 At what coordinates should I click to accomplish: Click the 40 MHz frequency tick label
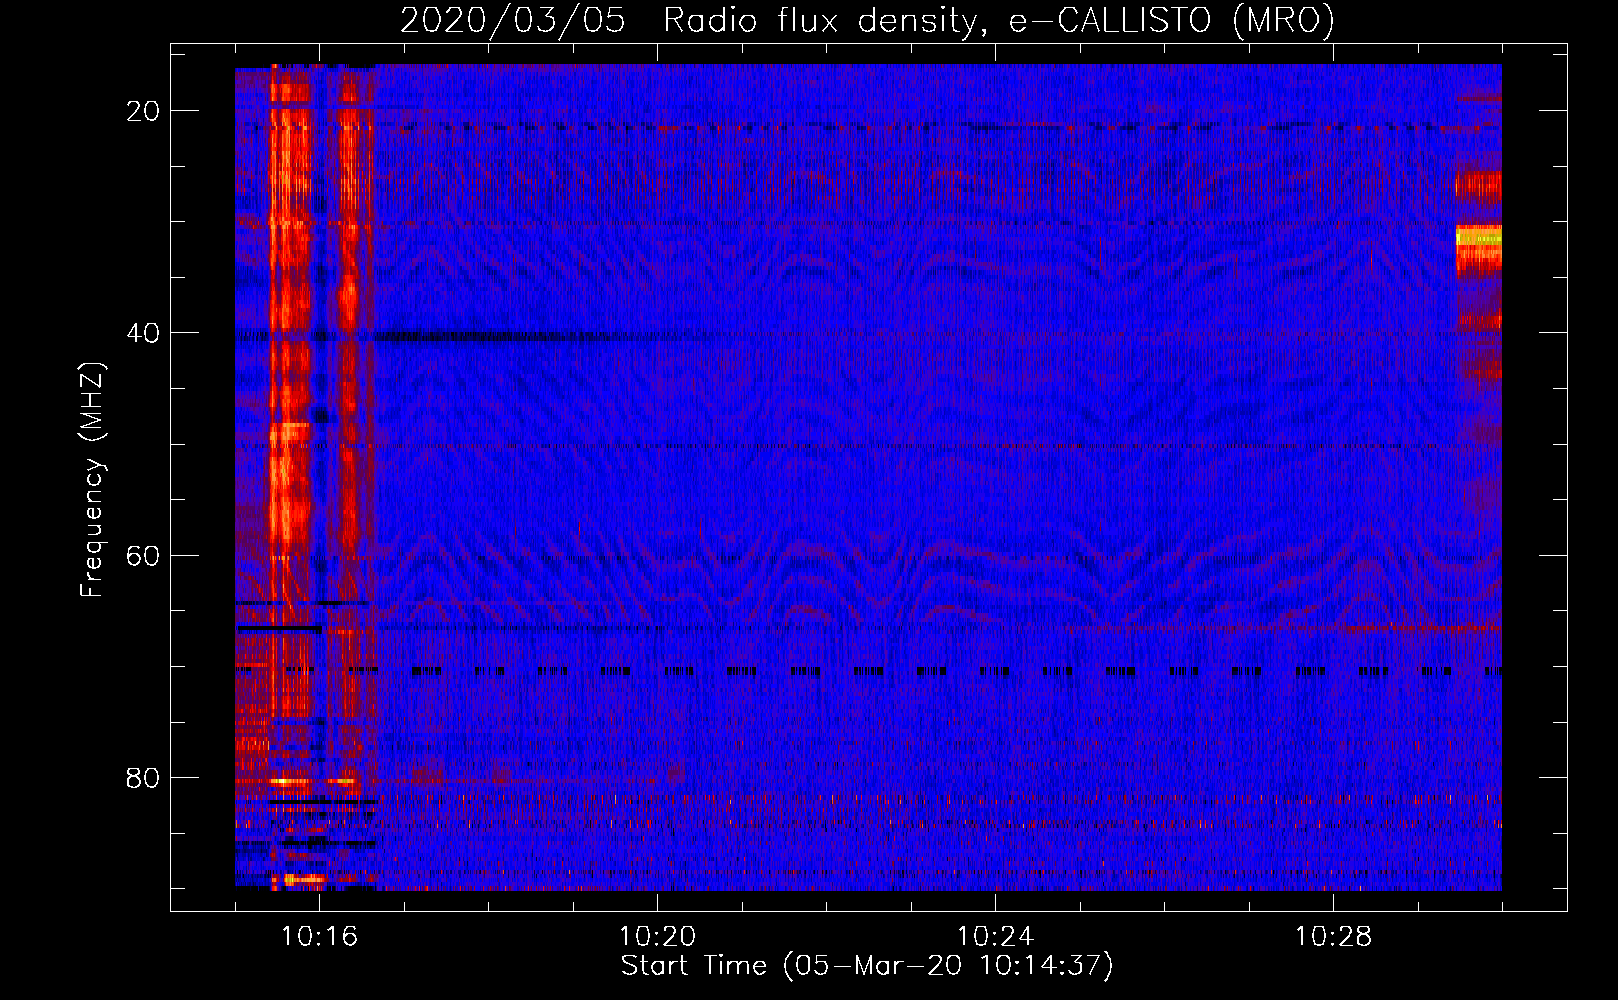[143, 333]
